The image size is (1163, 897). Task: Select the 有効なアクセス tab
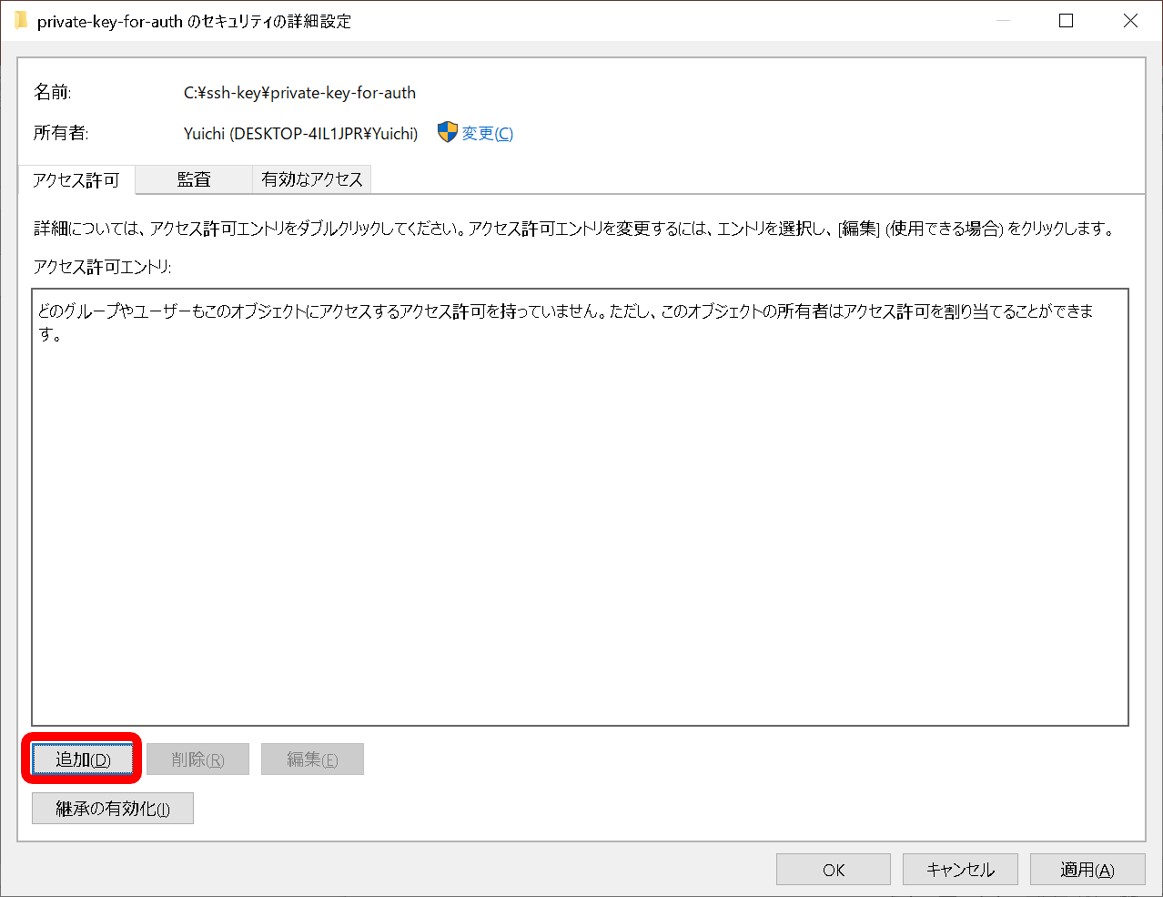point(312,179)
